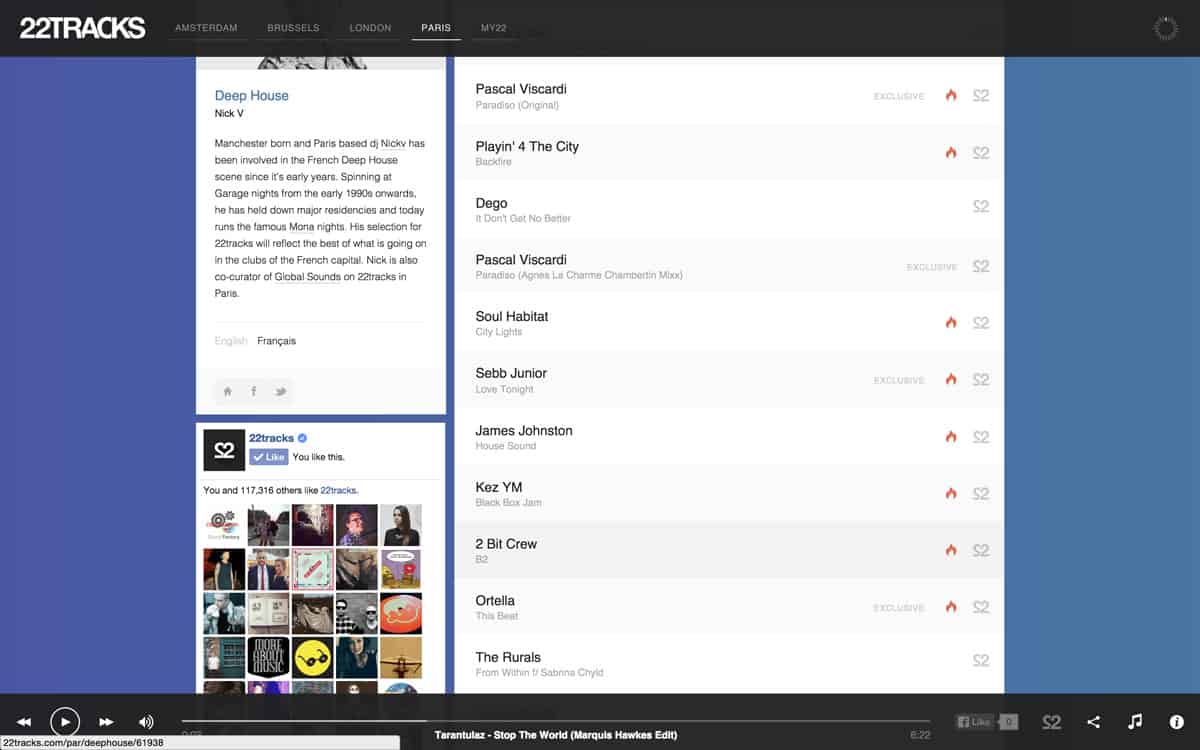
Task: Select Playin' 4 The City track Backfire
Action: (729, 153)
